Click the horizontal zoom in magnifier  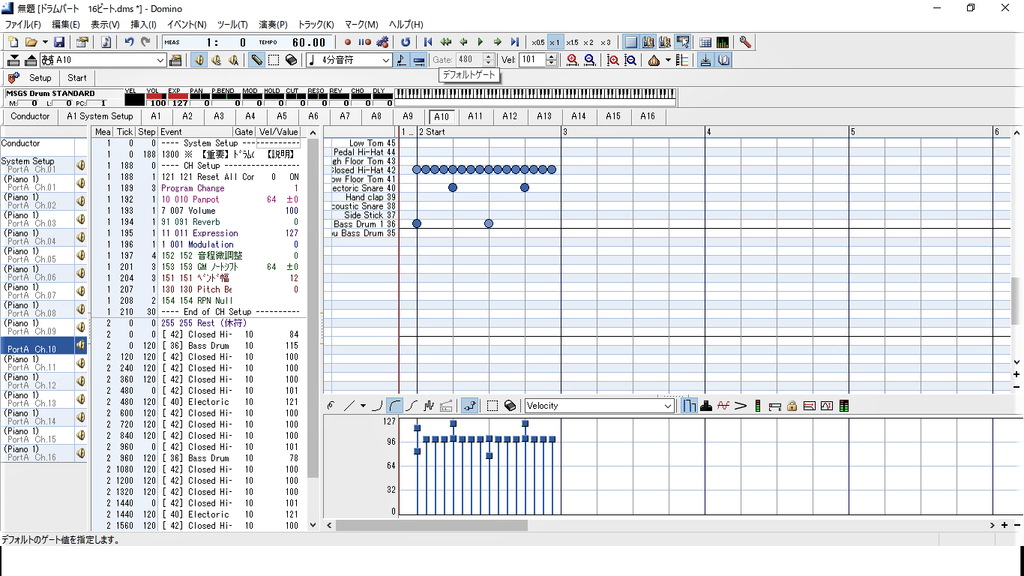point(573,60)
